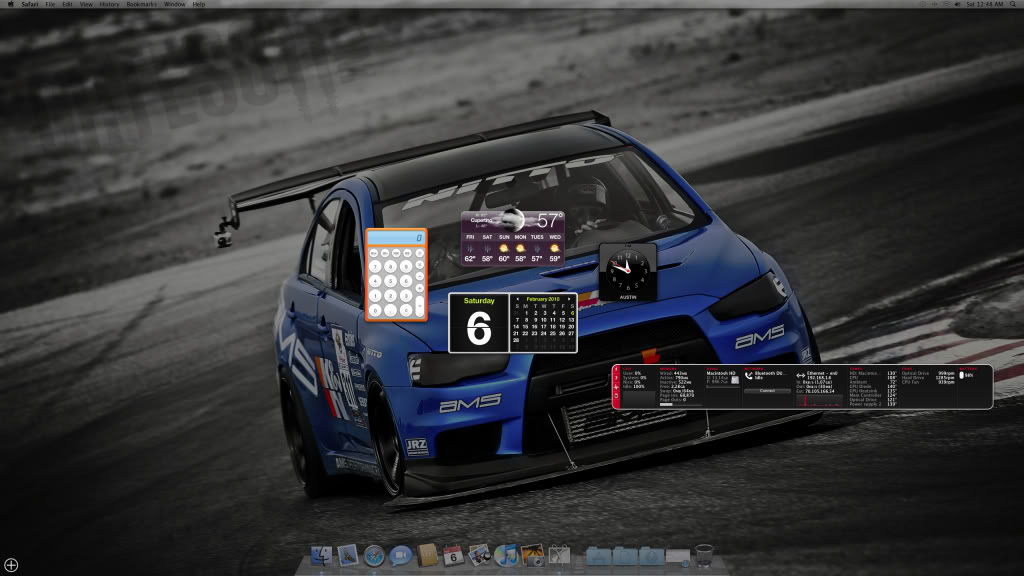Open Address Book in the dock
The height and width of the screenshot is (576, 1024).
tap(427, 554)
